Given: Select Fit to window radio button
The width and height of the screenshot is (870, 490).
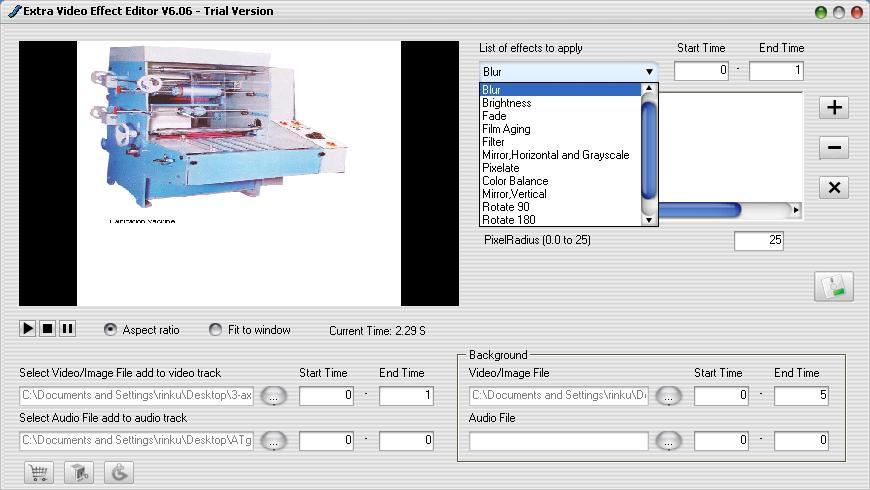Looking at the screenshot, I should click(x=215, y=330).
